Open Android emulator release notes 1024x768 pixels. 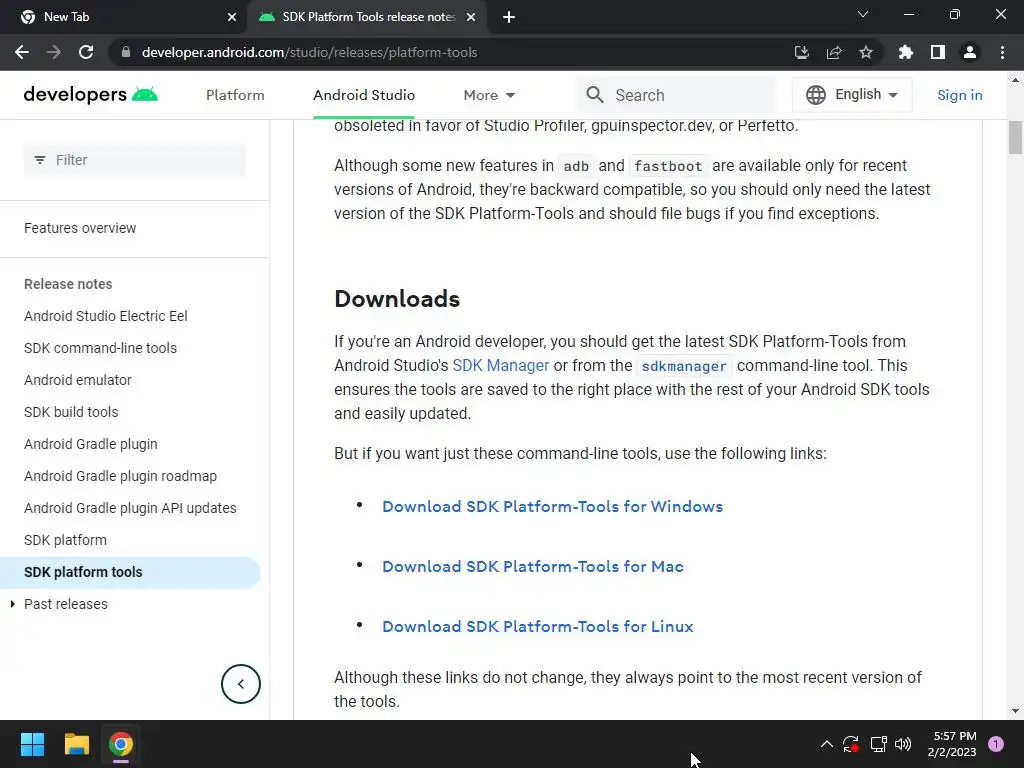point(77,380)
